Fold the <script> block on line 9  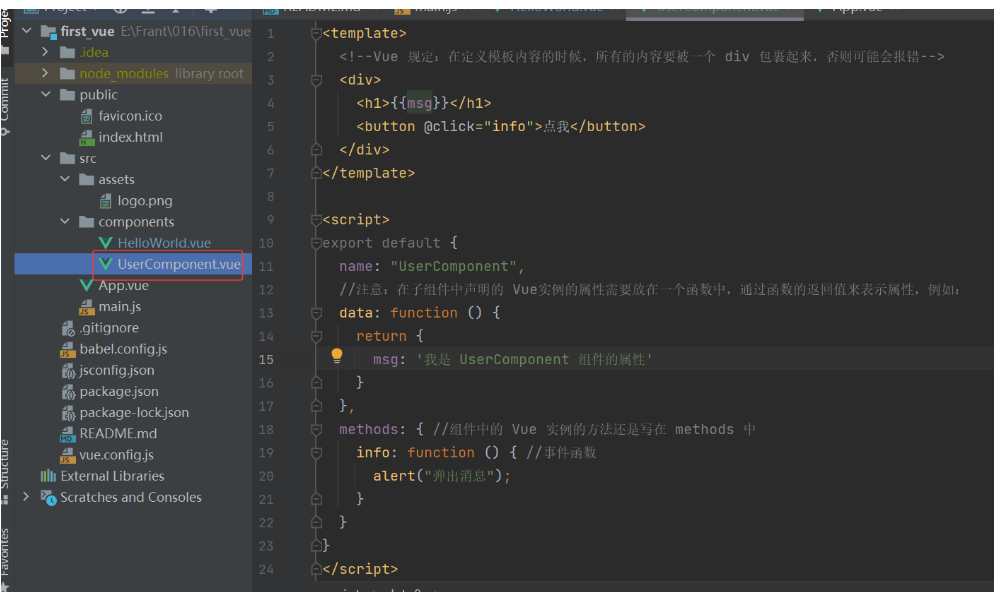click(316, 220)
